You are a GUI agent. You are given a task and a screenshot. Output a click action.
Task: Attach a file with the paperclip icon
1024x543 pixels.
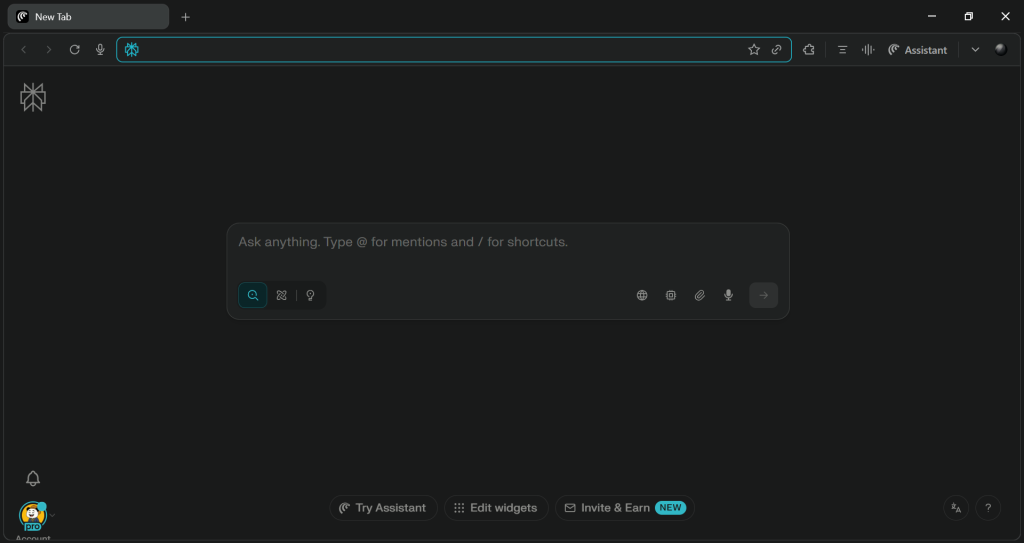point(700,295)
